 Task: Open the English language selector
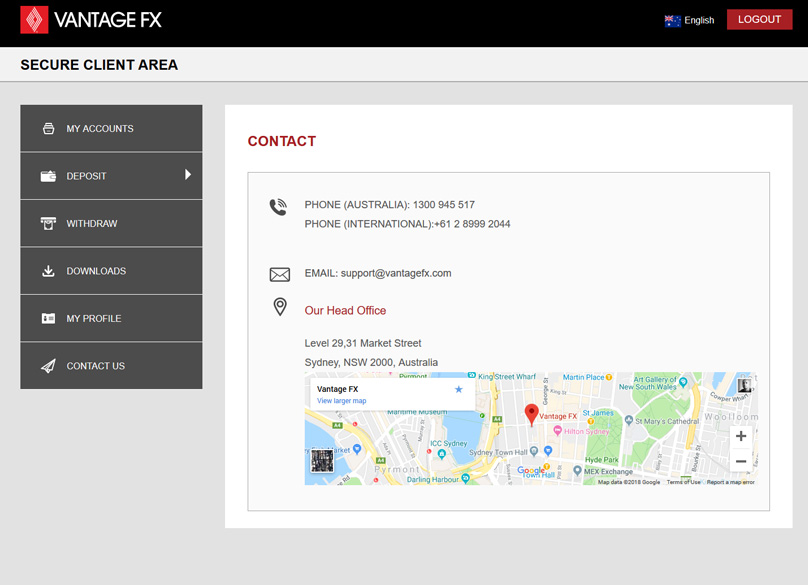click(x=689, y=21)
